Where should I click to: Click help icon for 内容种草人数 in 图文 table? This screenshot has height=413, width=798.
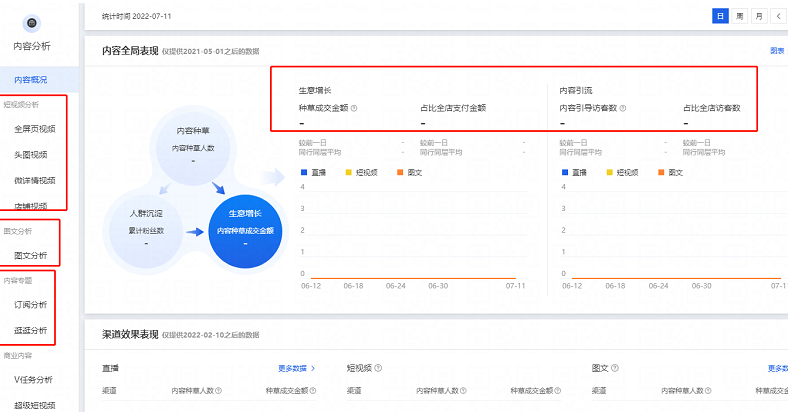708,391
